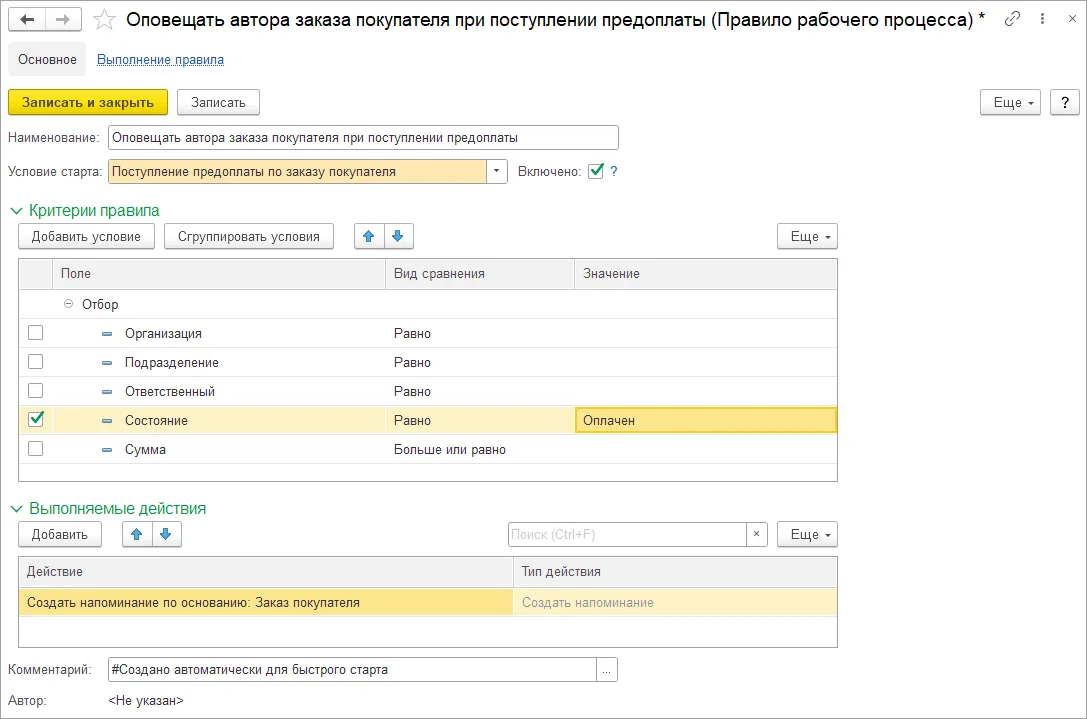Click the Вид сравнения column header

(x=480, y=274)
